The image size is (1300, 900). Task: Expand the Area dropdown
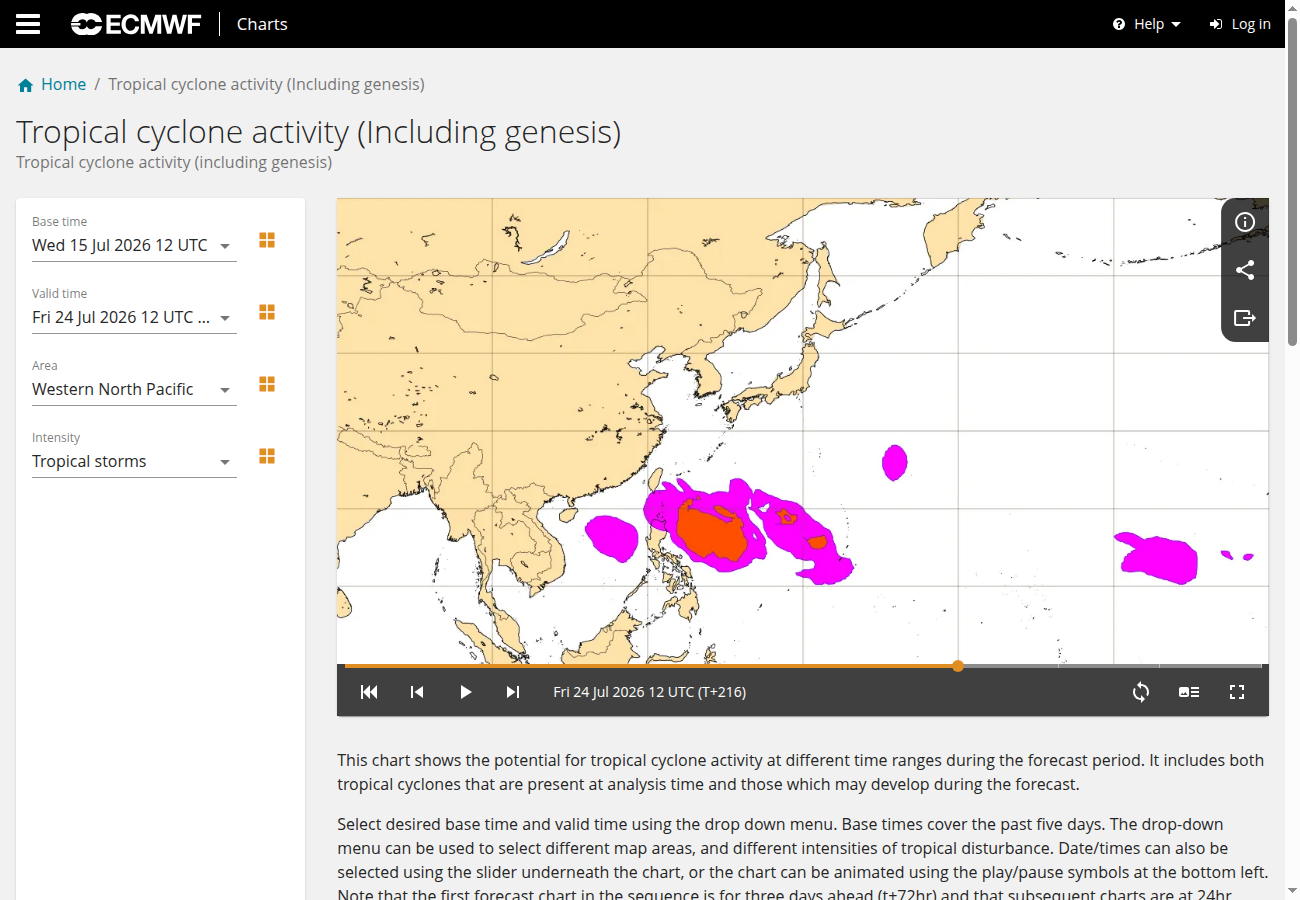click(x=134, y=390)
